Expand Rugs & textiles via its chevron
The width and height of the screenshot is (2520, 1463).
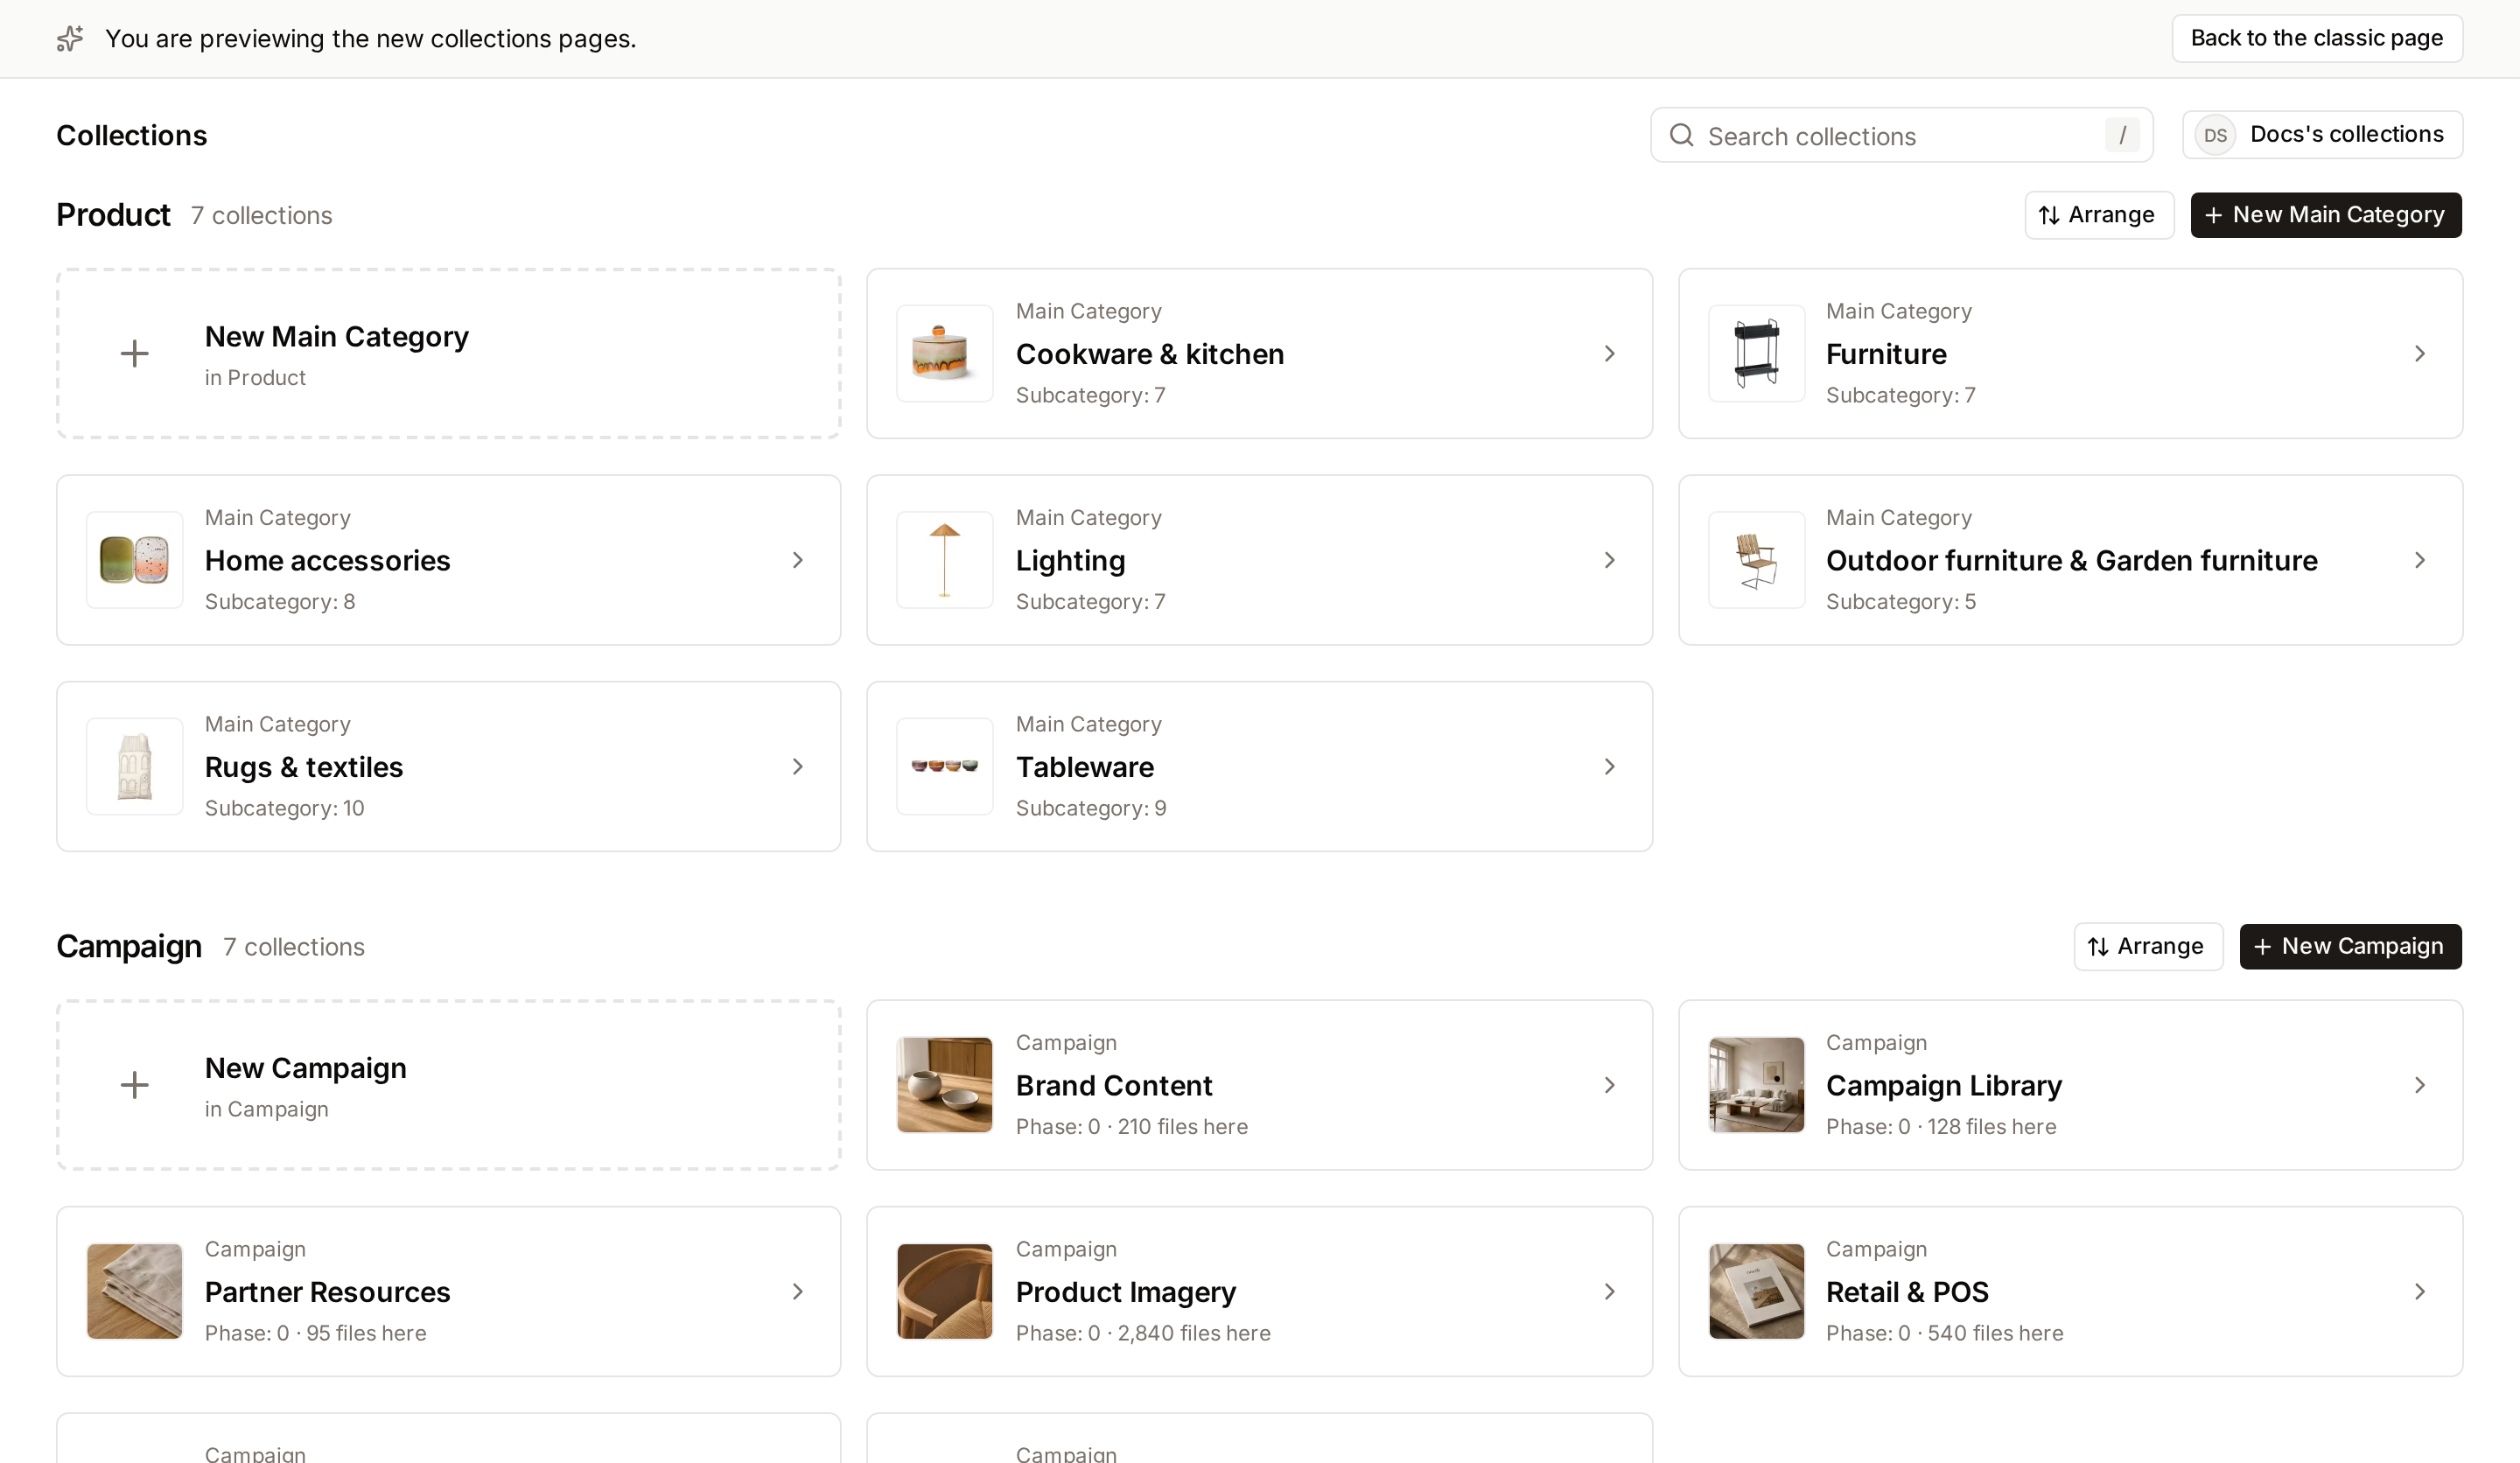click(797, 767)
